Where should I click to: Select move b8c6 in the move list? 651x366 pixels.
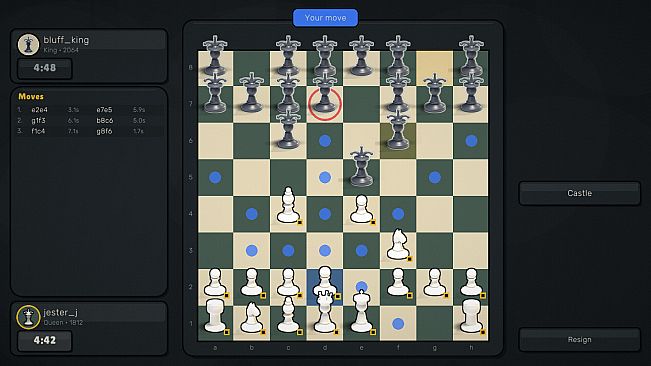(105, 121)
